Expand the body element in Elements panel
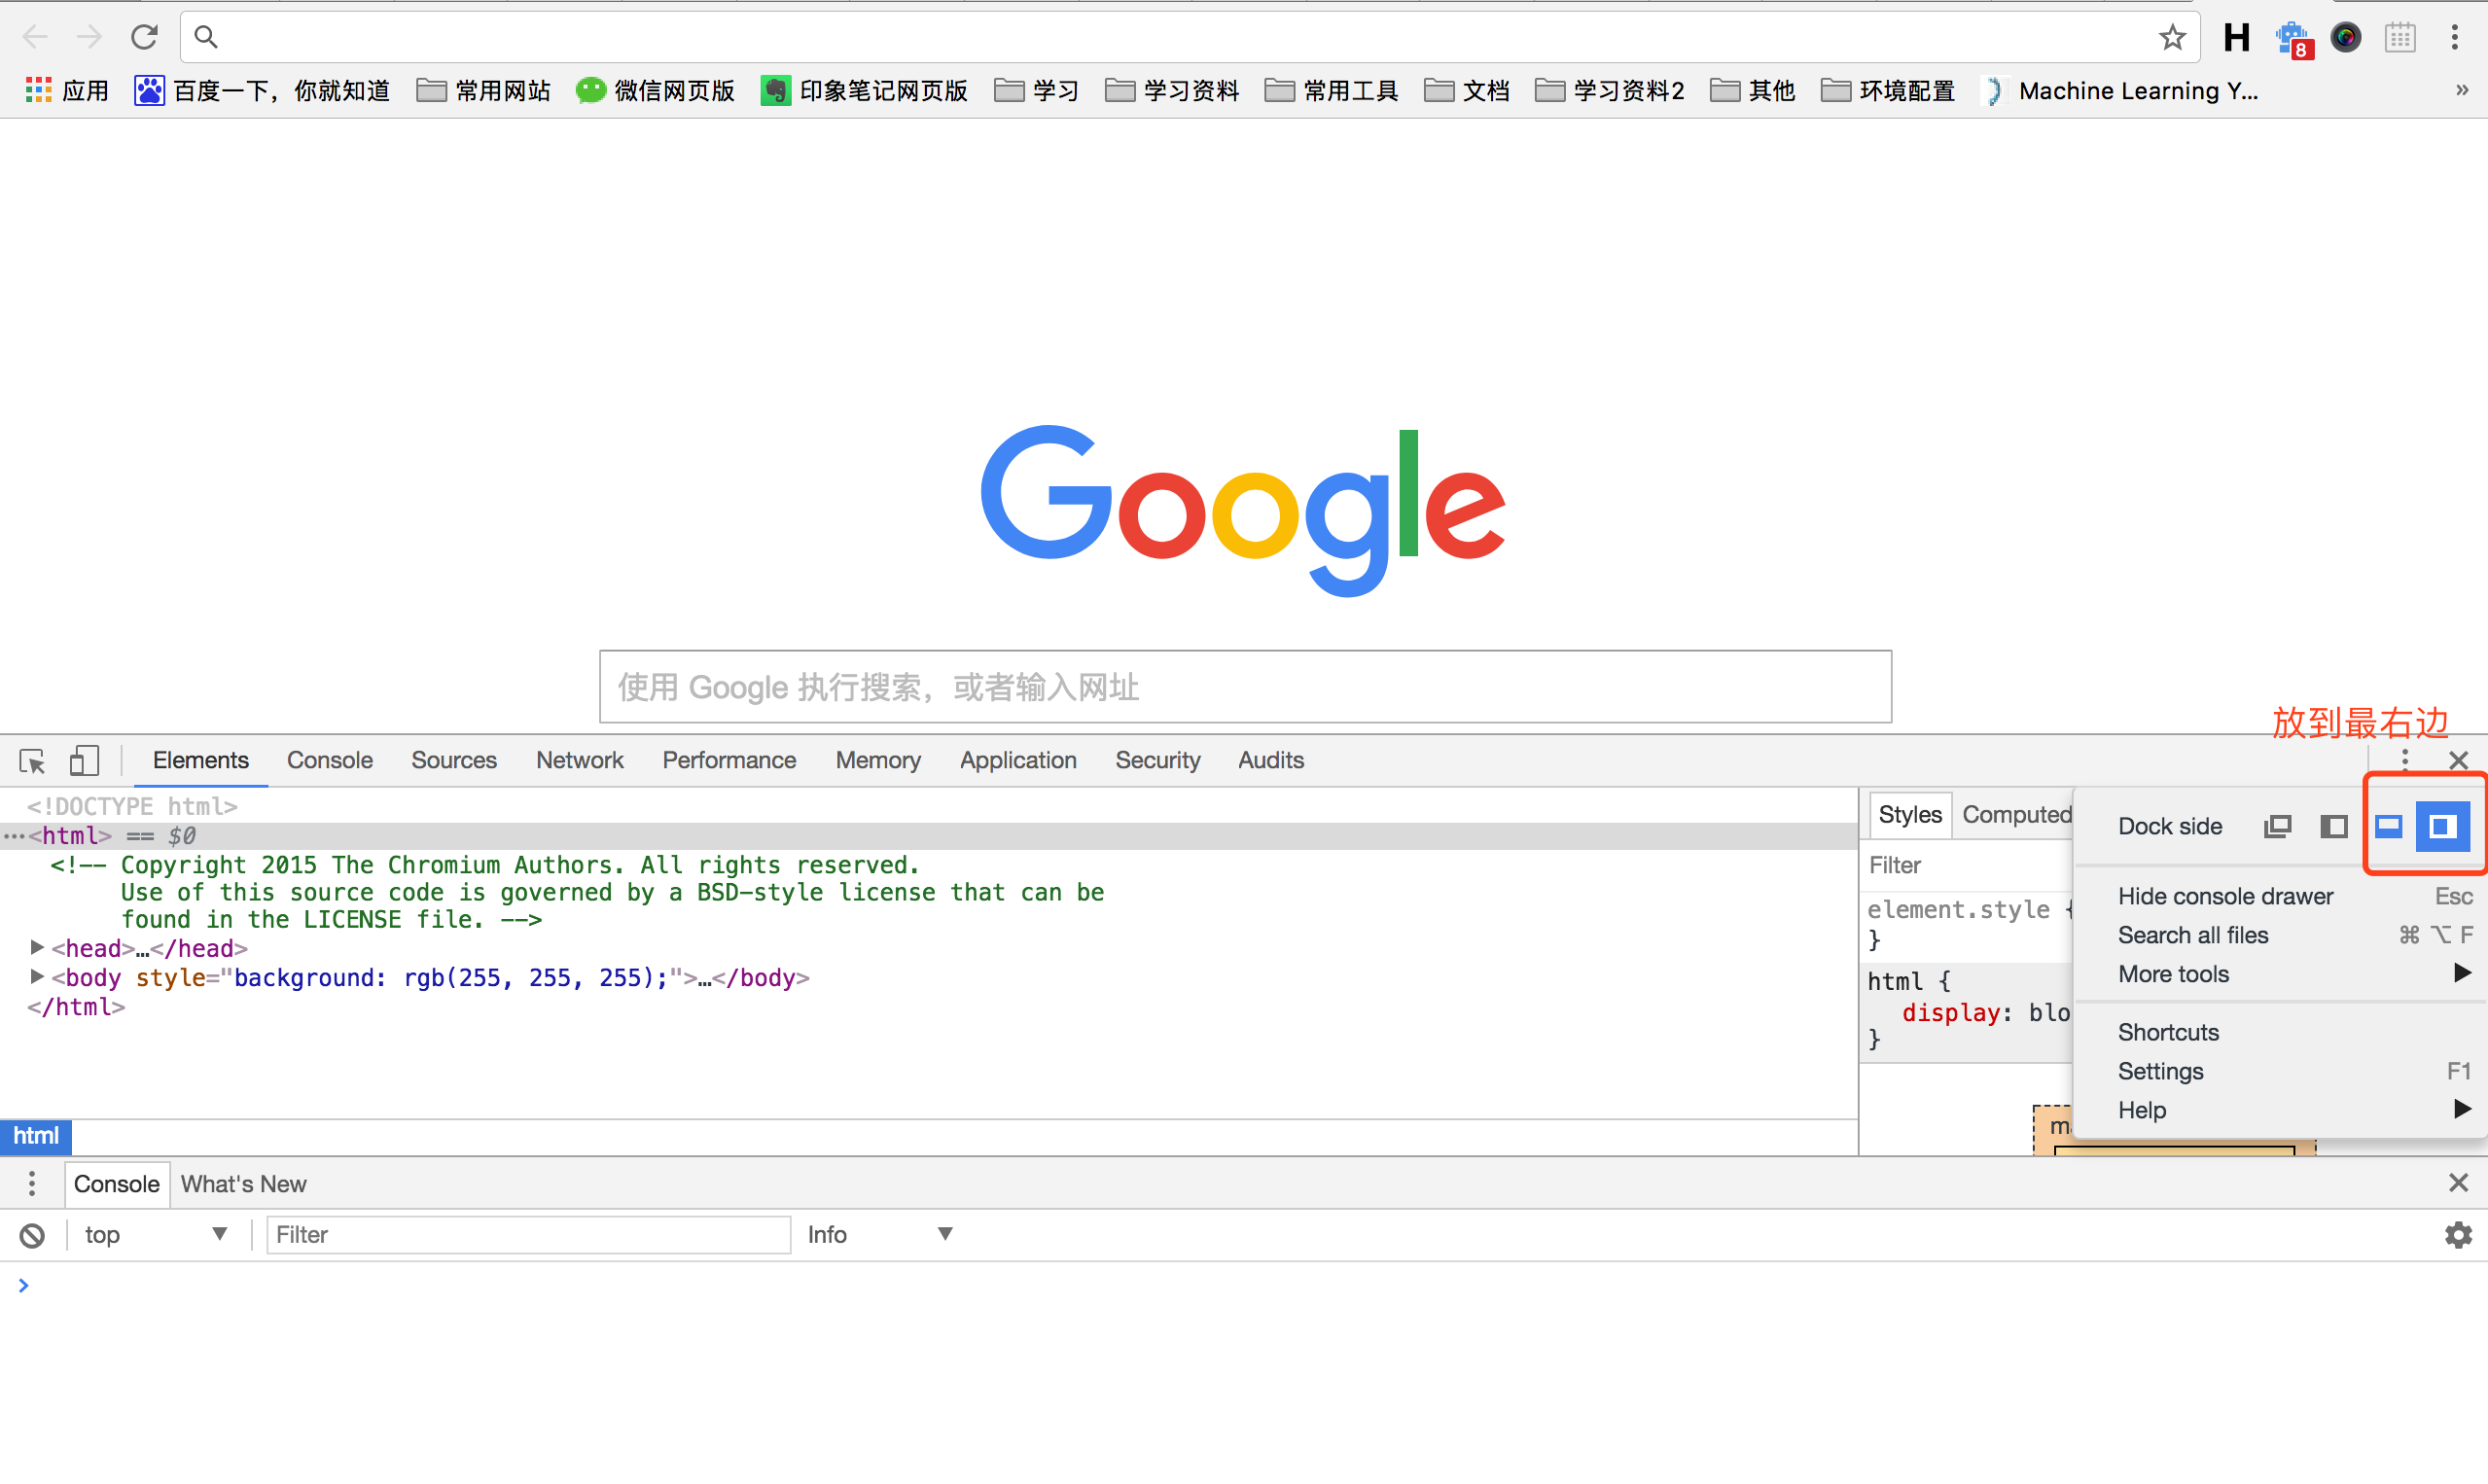This screenshot has width=2488, height=1484. pos(37,977)
